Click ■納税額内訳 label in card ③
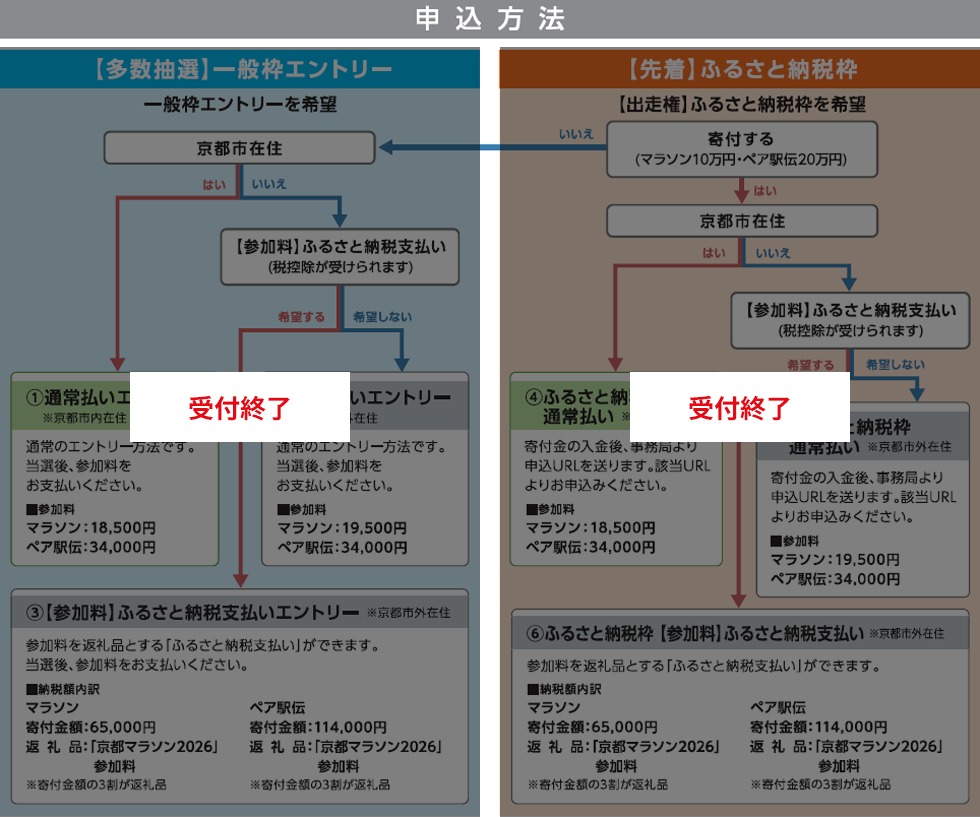 pos(62,689)
